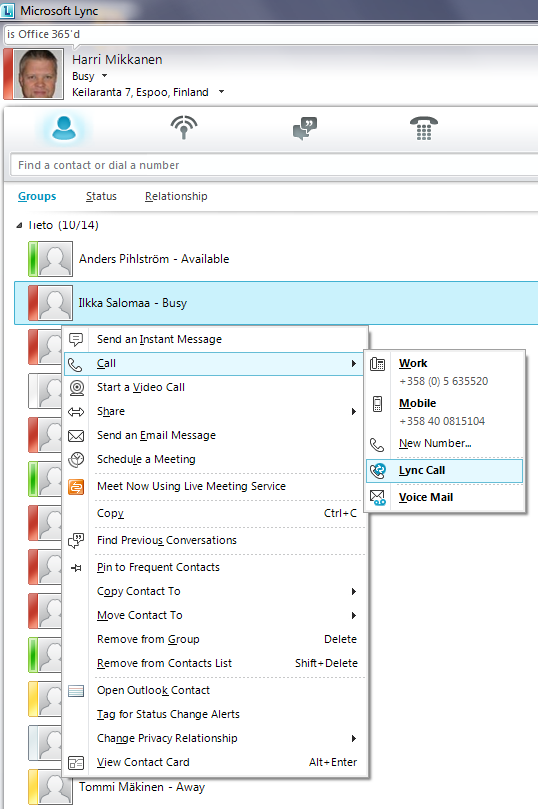This screenshot has width=538, height=809.
Task: Click the 'Find a contact or dial a number' box
Action: (274, 165)
